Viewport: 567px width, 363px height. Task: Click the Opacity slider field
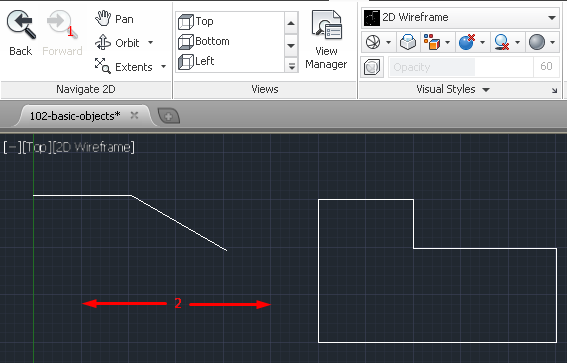point(460,67)
